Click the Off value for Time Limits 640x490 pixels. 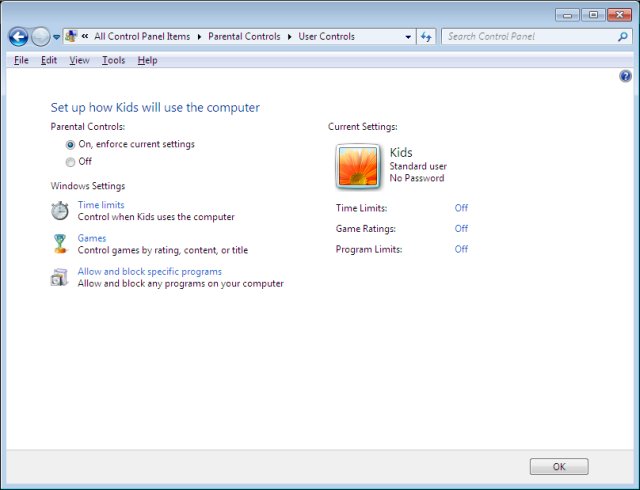point(461,208)
